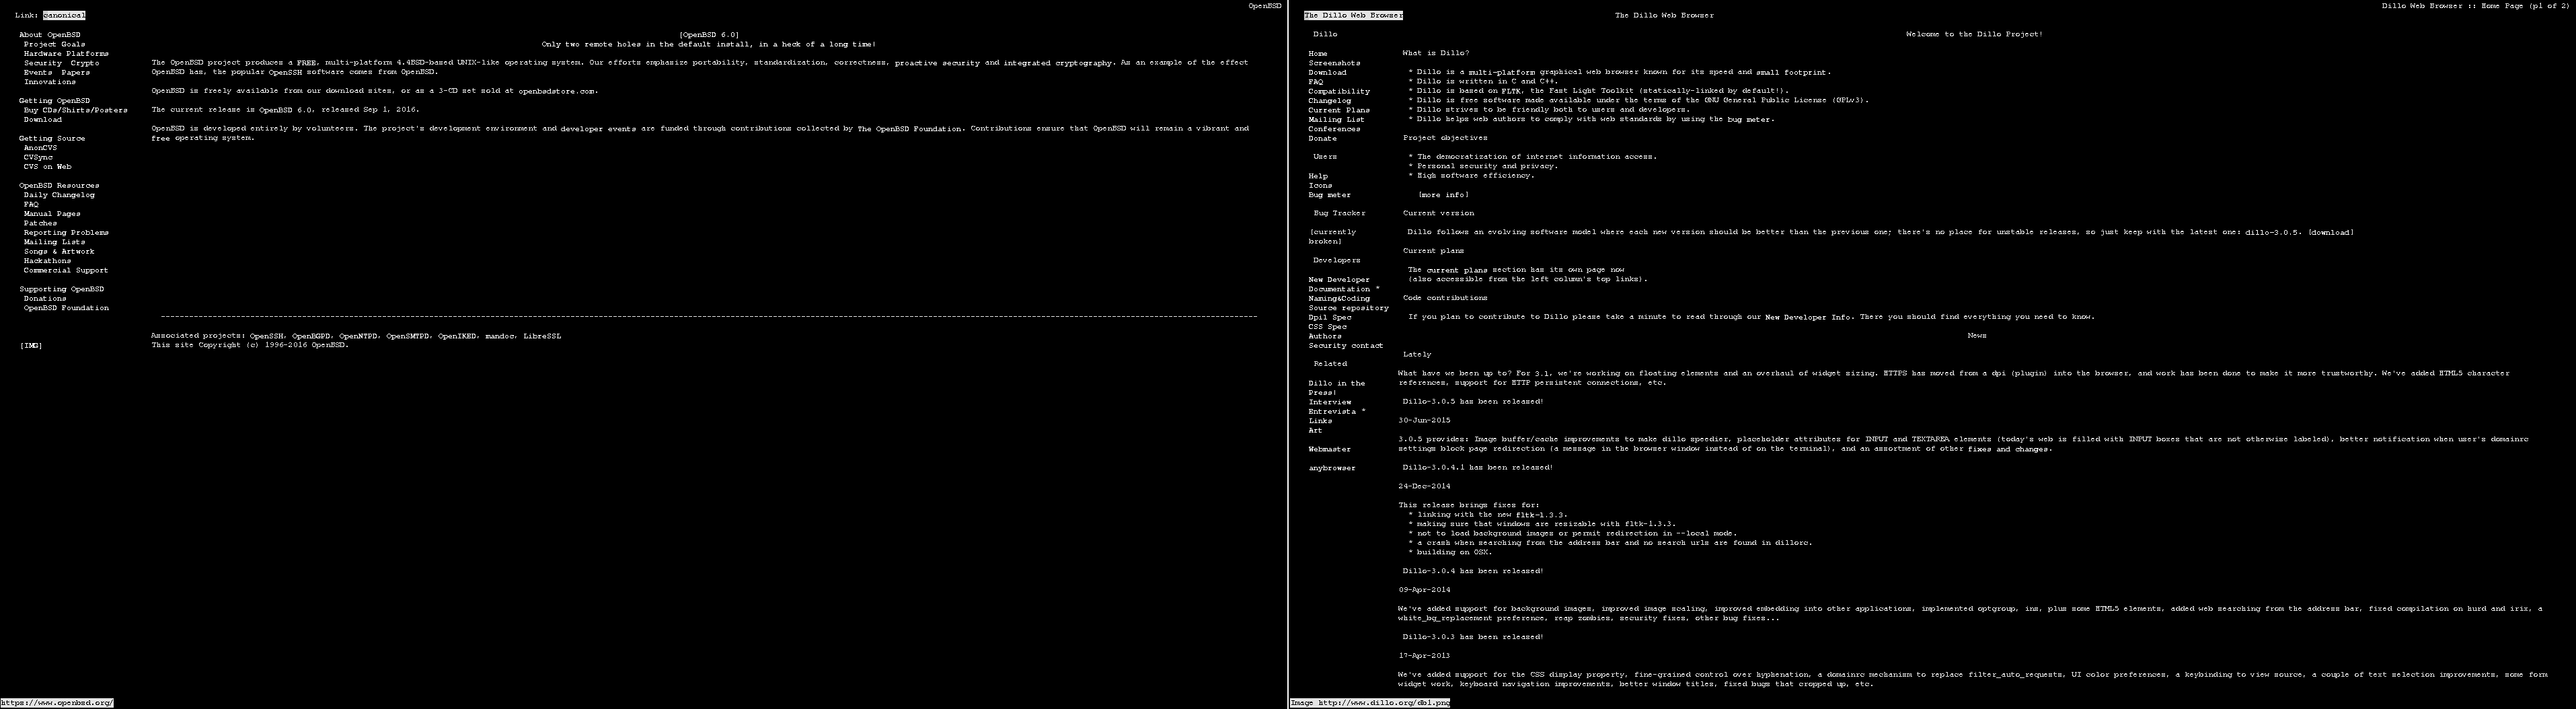Open the Hardware Platforms link
Image resolution: width=2576 pixels, height=709 pixels.
66,53
